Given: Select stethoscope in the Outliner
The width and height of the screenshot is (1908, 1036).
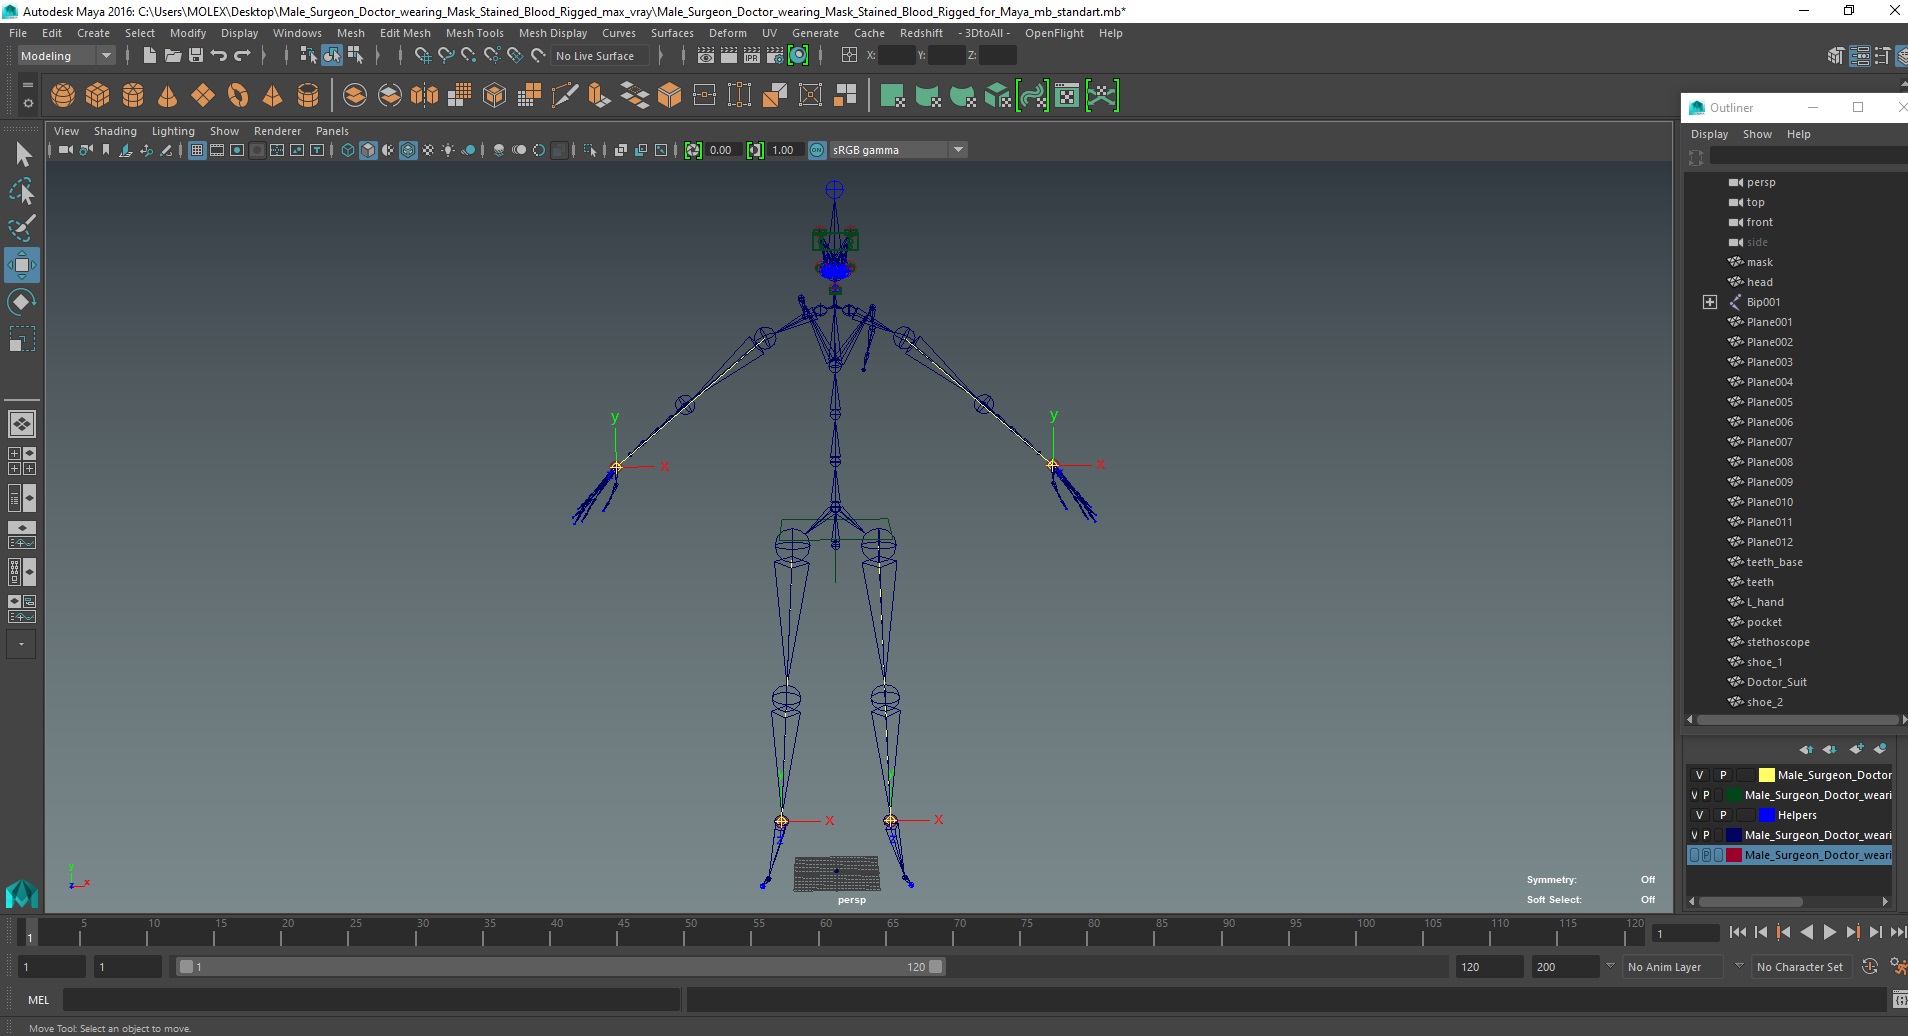Looking at the screenshot, I should 1778,642.
